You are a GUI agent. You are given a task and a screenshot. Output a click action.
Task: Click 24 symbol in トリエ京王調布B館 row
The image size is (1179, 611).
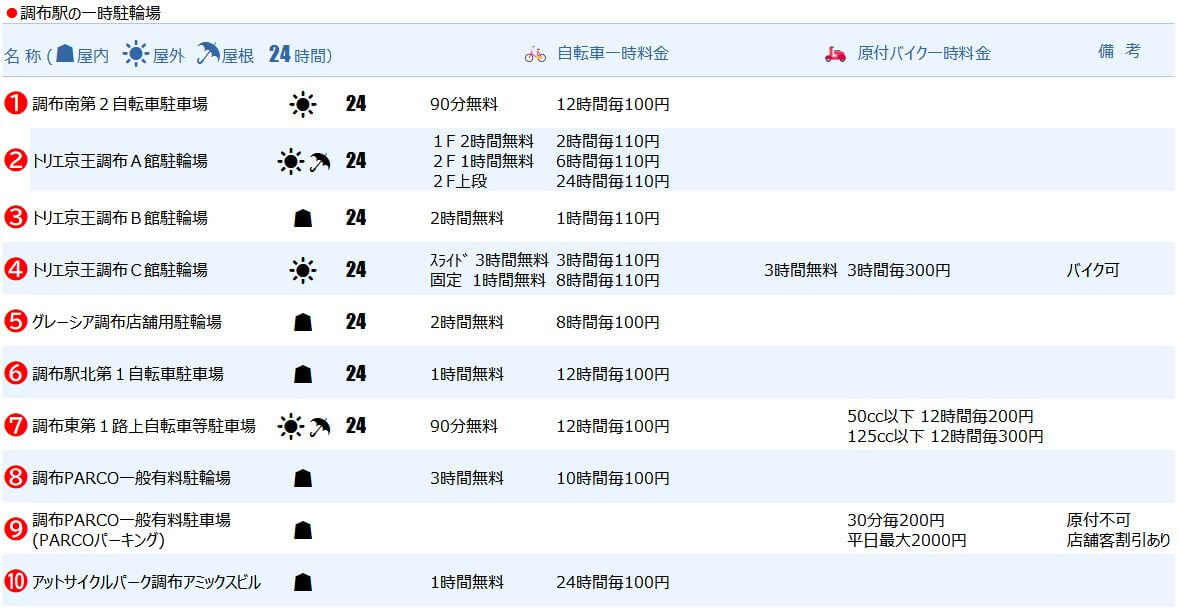(x=356, y=217)
